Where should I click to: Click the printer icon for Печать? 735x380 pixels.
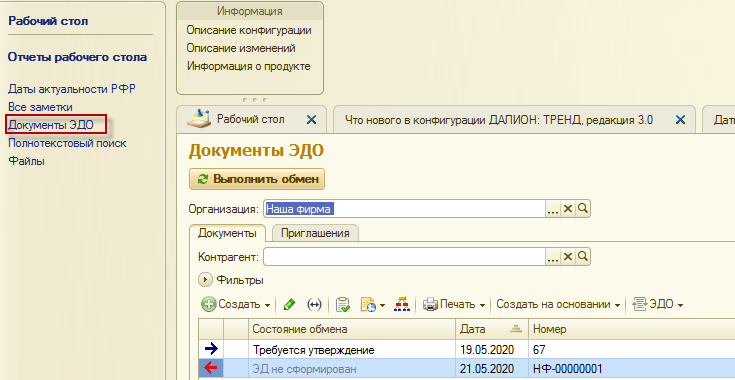430,305
